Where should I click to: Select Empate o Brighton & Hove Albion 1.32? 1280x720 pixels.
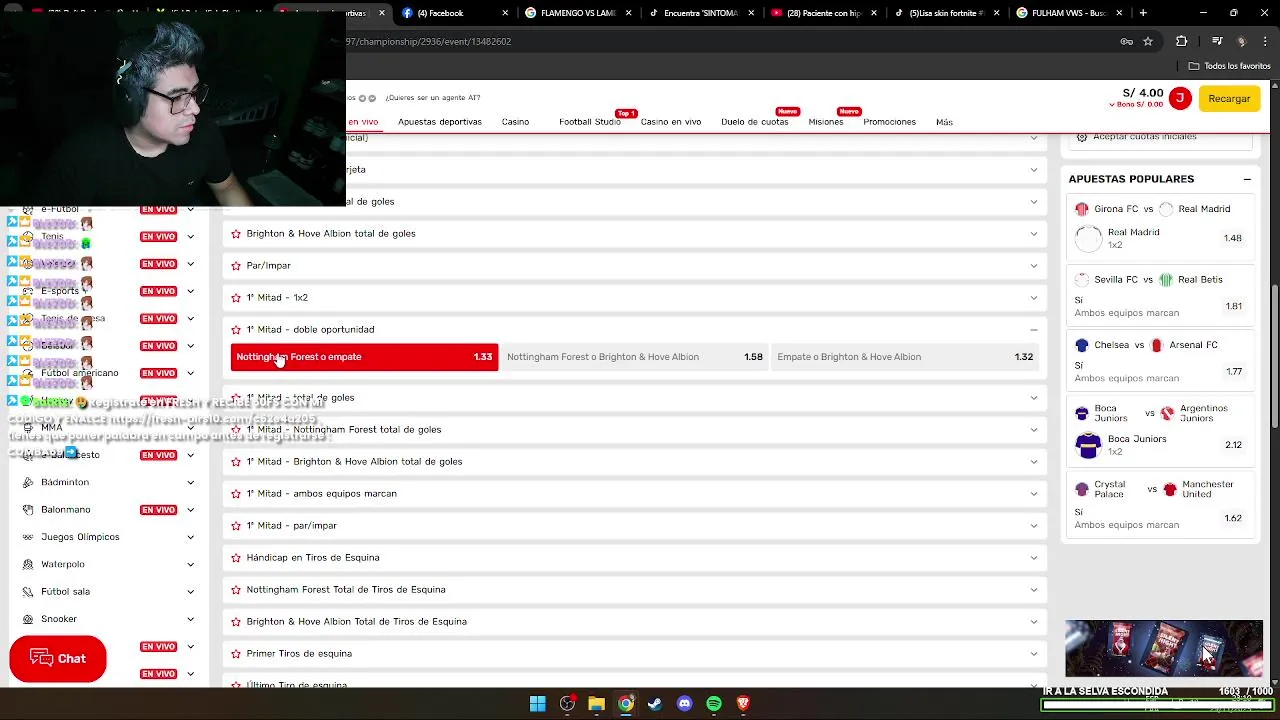pos(905,357)
